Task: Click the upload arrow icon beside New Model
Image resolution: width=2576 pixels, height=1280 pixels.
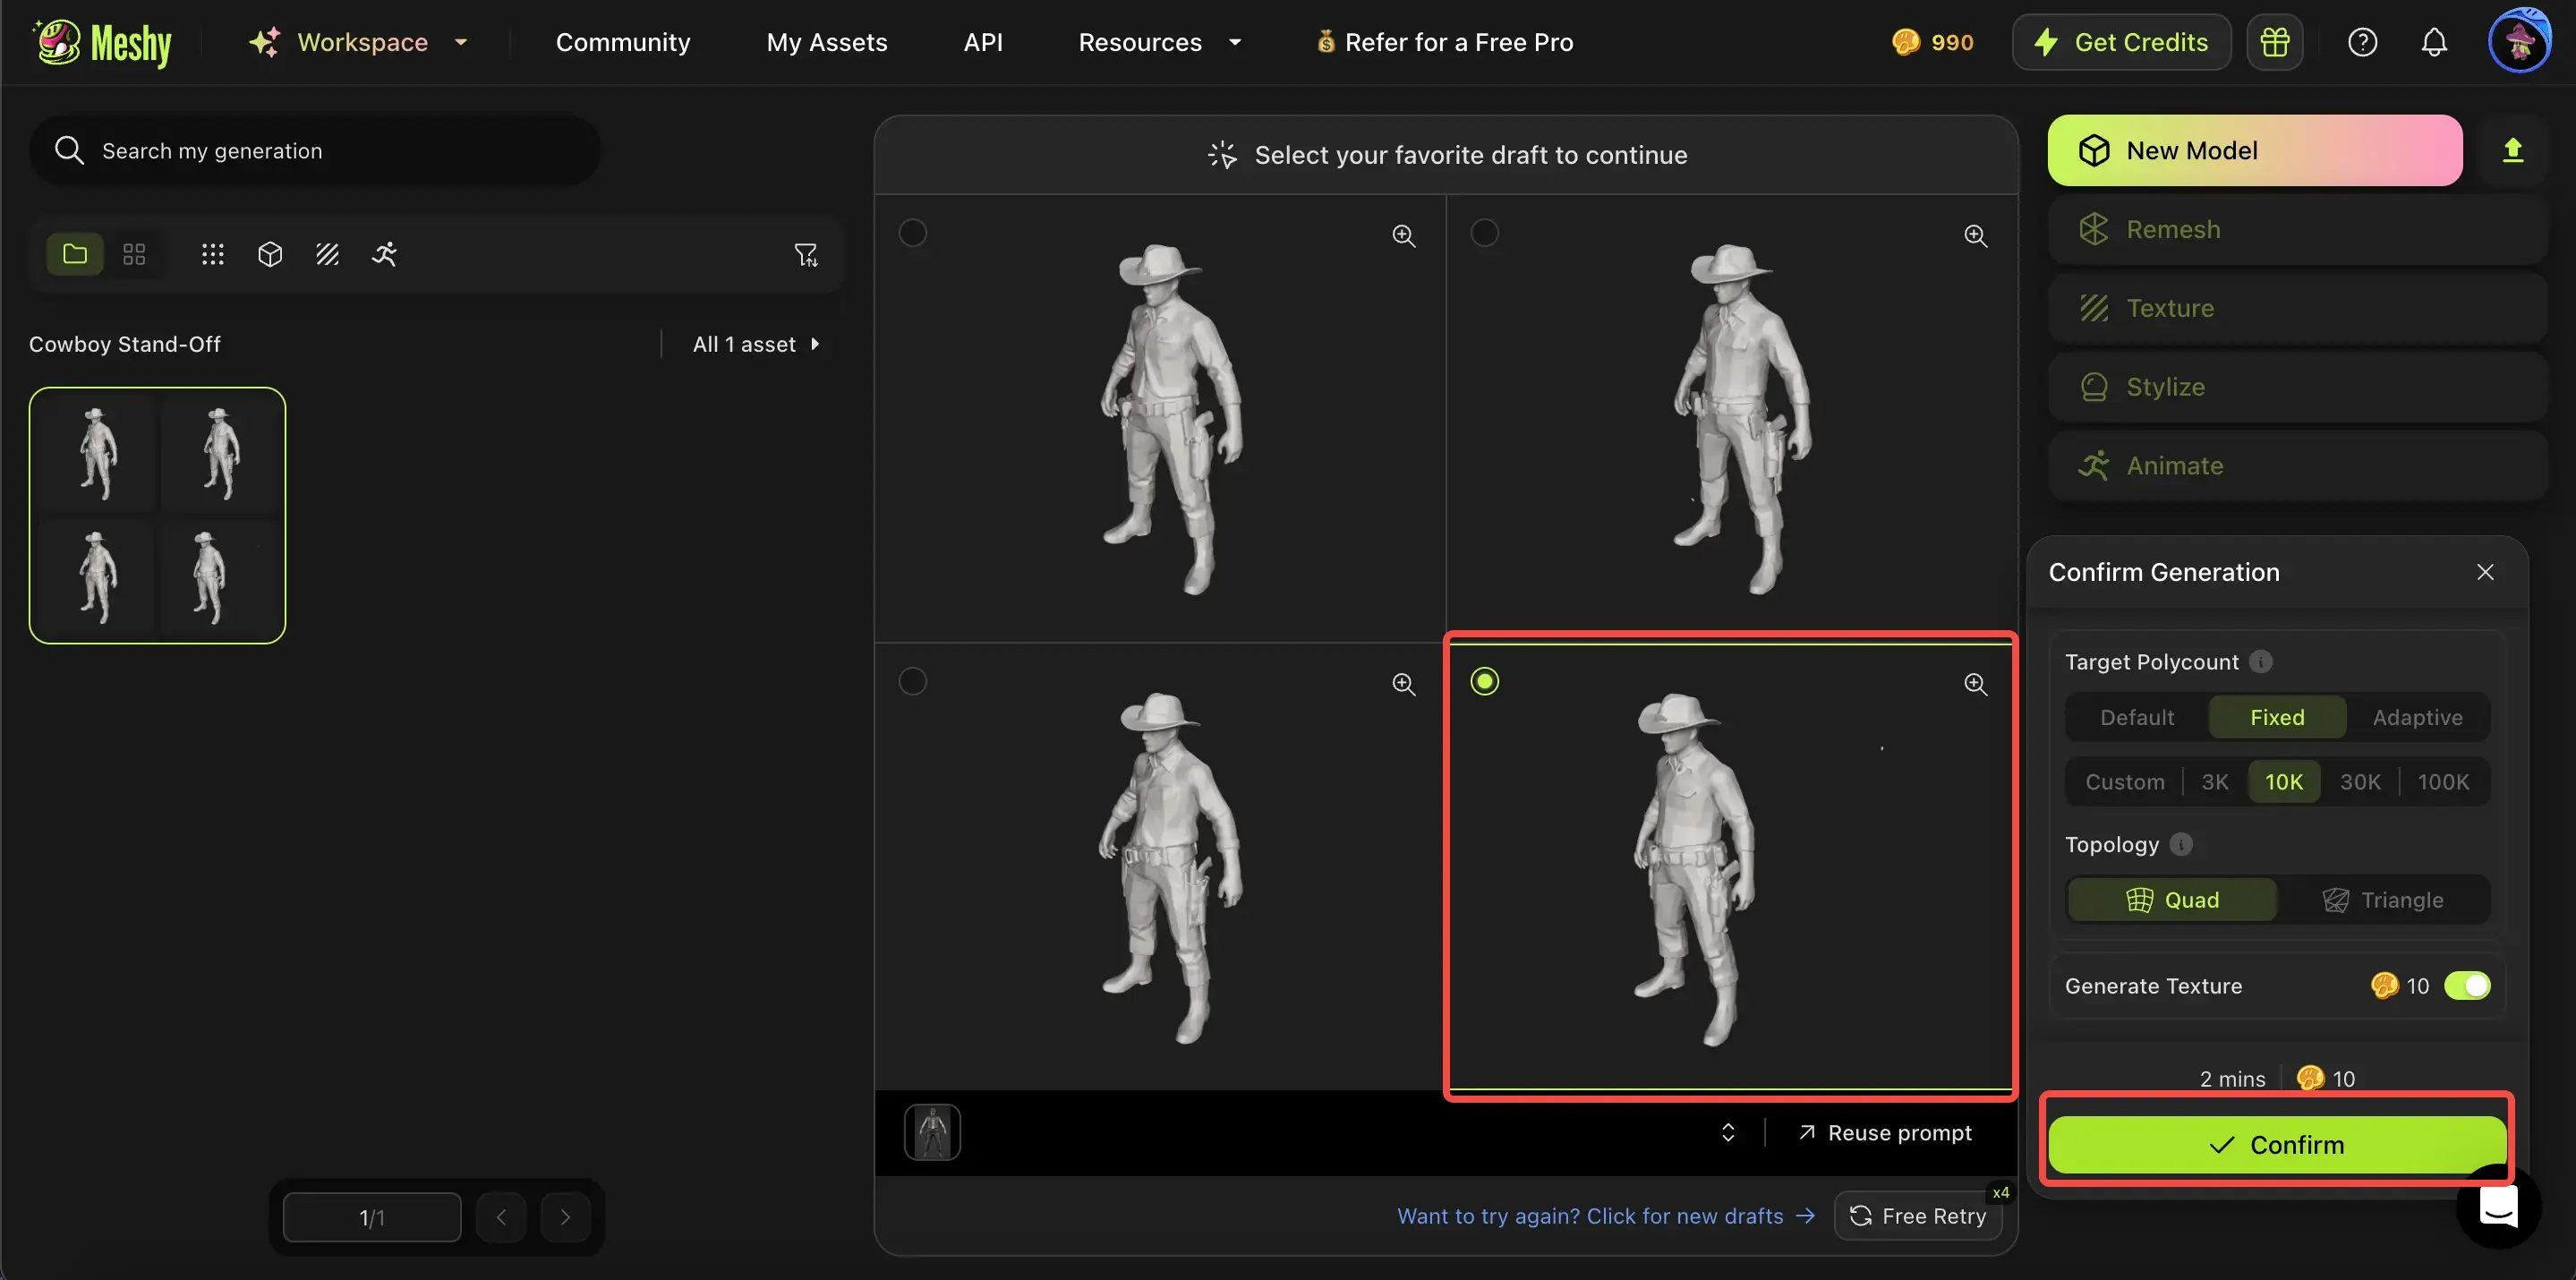Action: [x=2512, y=150]
